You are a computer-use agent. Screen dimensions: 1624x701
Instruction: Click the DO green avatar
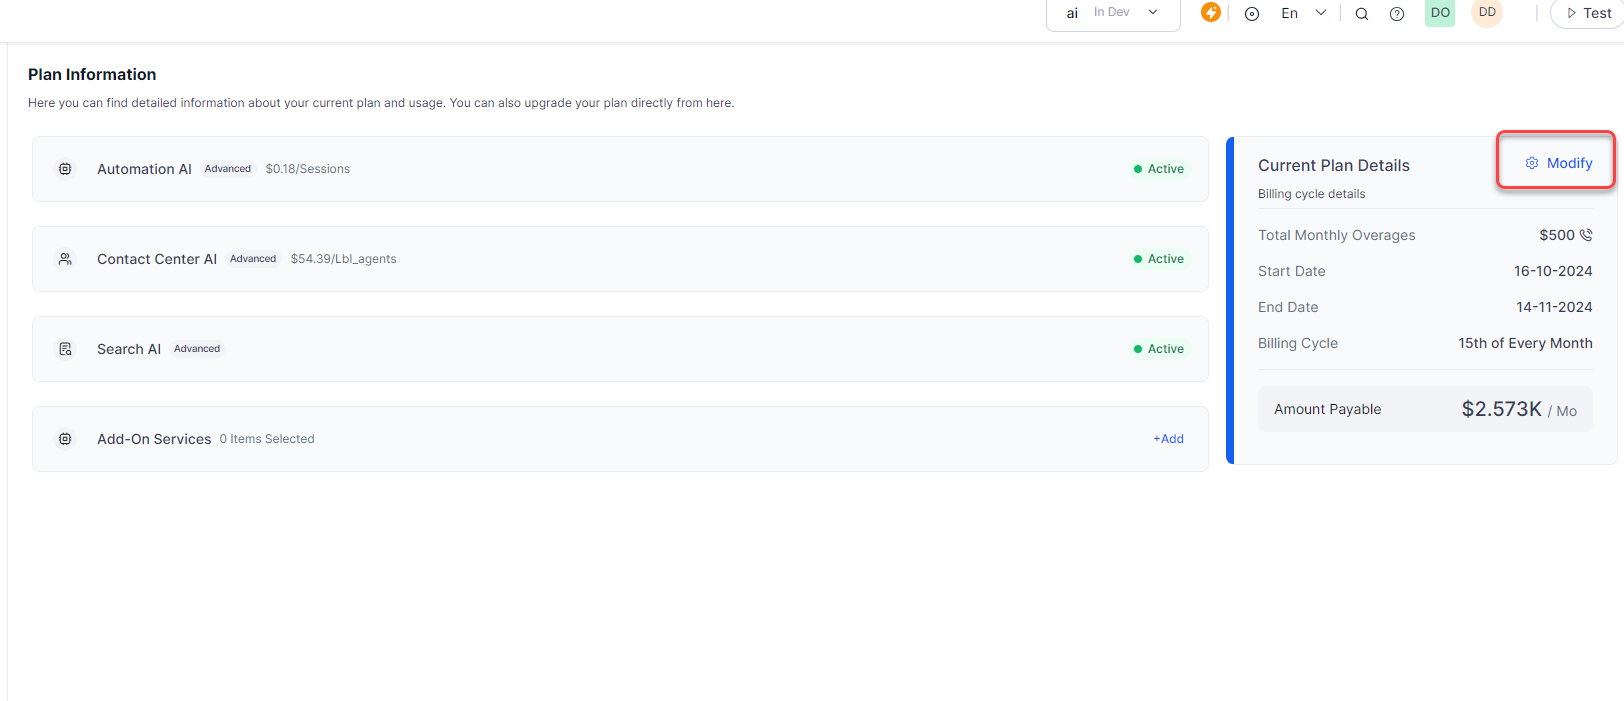tap(1440, 13)
